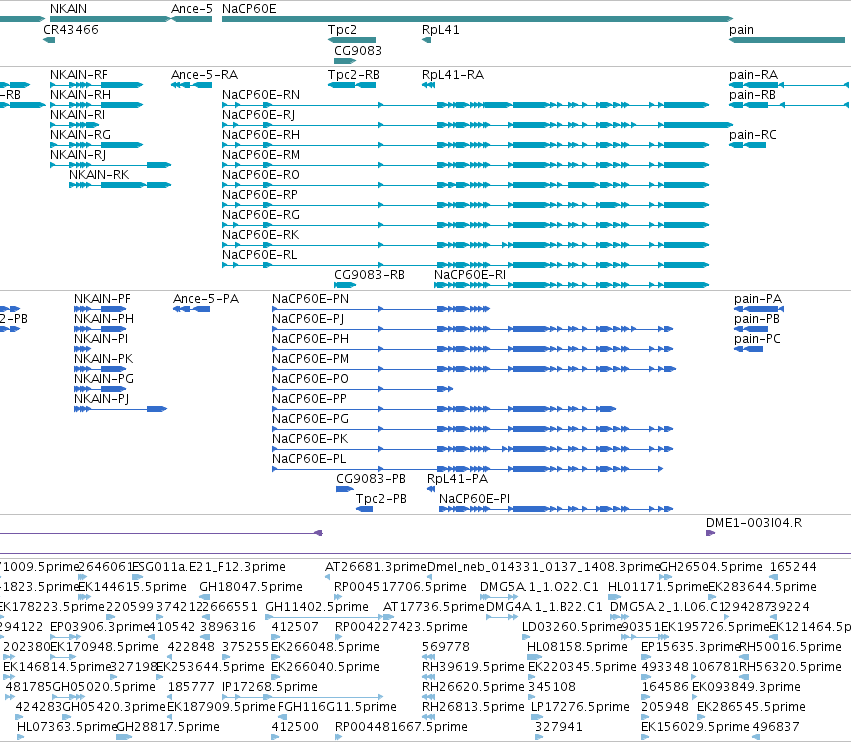Select EST RH39619.5prime
The height and width of the screenshot is (742, 851).
tap(473, 667)
